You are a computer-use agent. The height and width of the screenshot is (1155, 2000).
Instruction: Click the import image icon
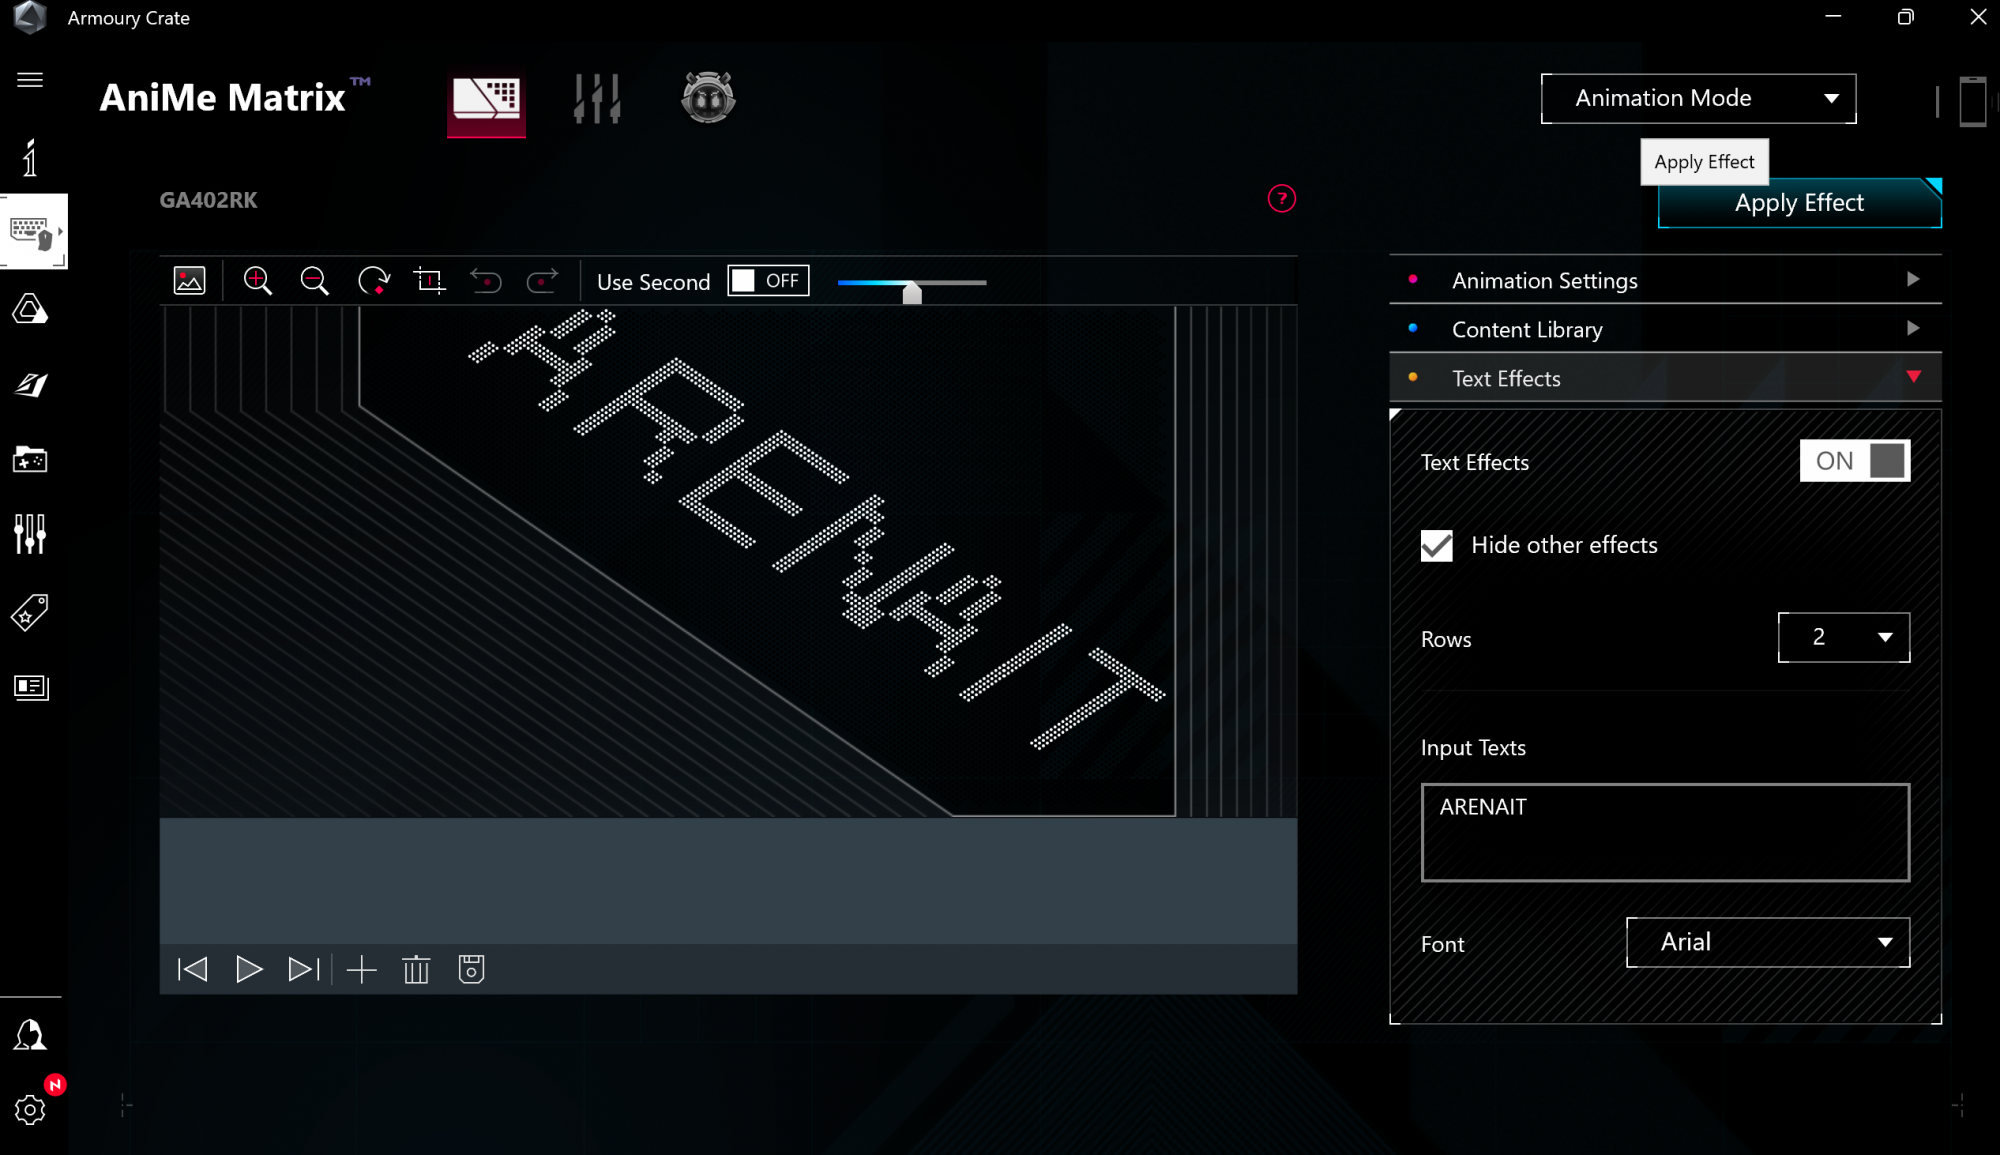coord(189,281)
